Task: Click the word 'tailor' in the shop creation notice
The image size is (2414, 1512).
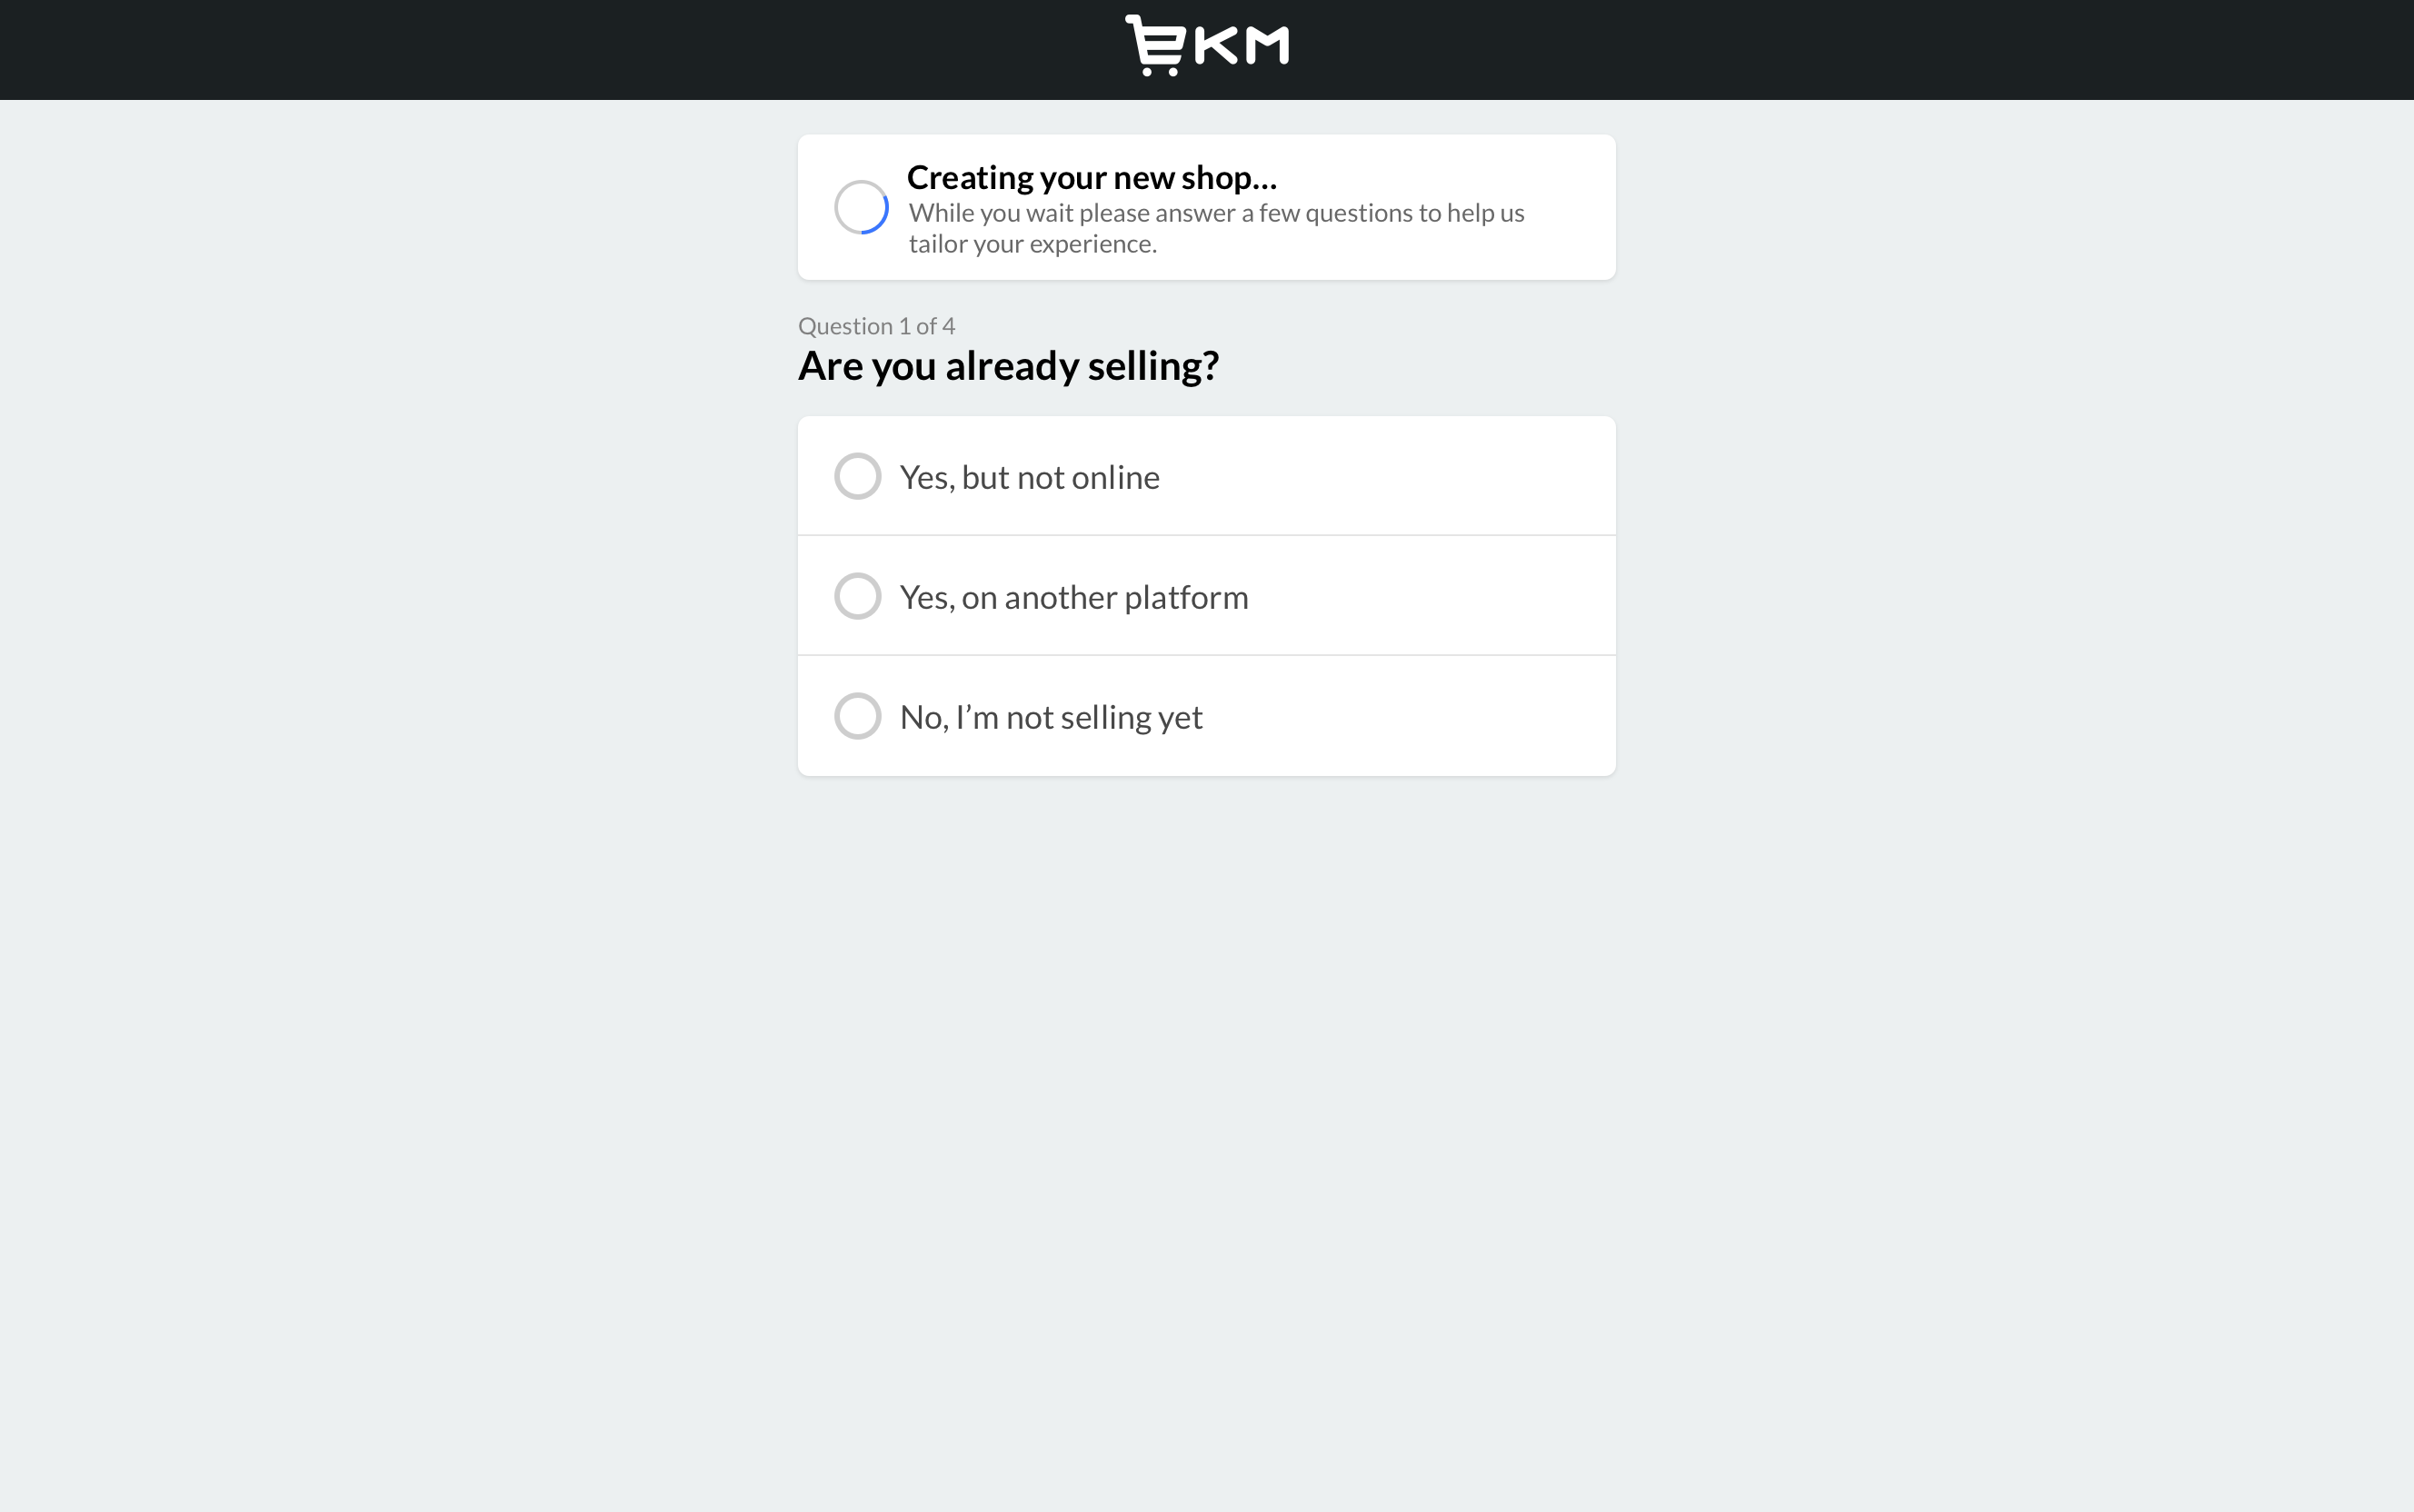Action: pyautogui.click(x=937, y=244)
